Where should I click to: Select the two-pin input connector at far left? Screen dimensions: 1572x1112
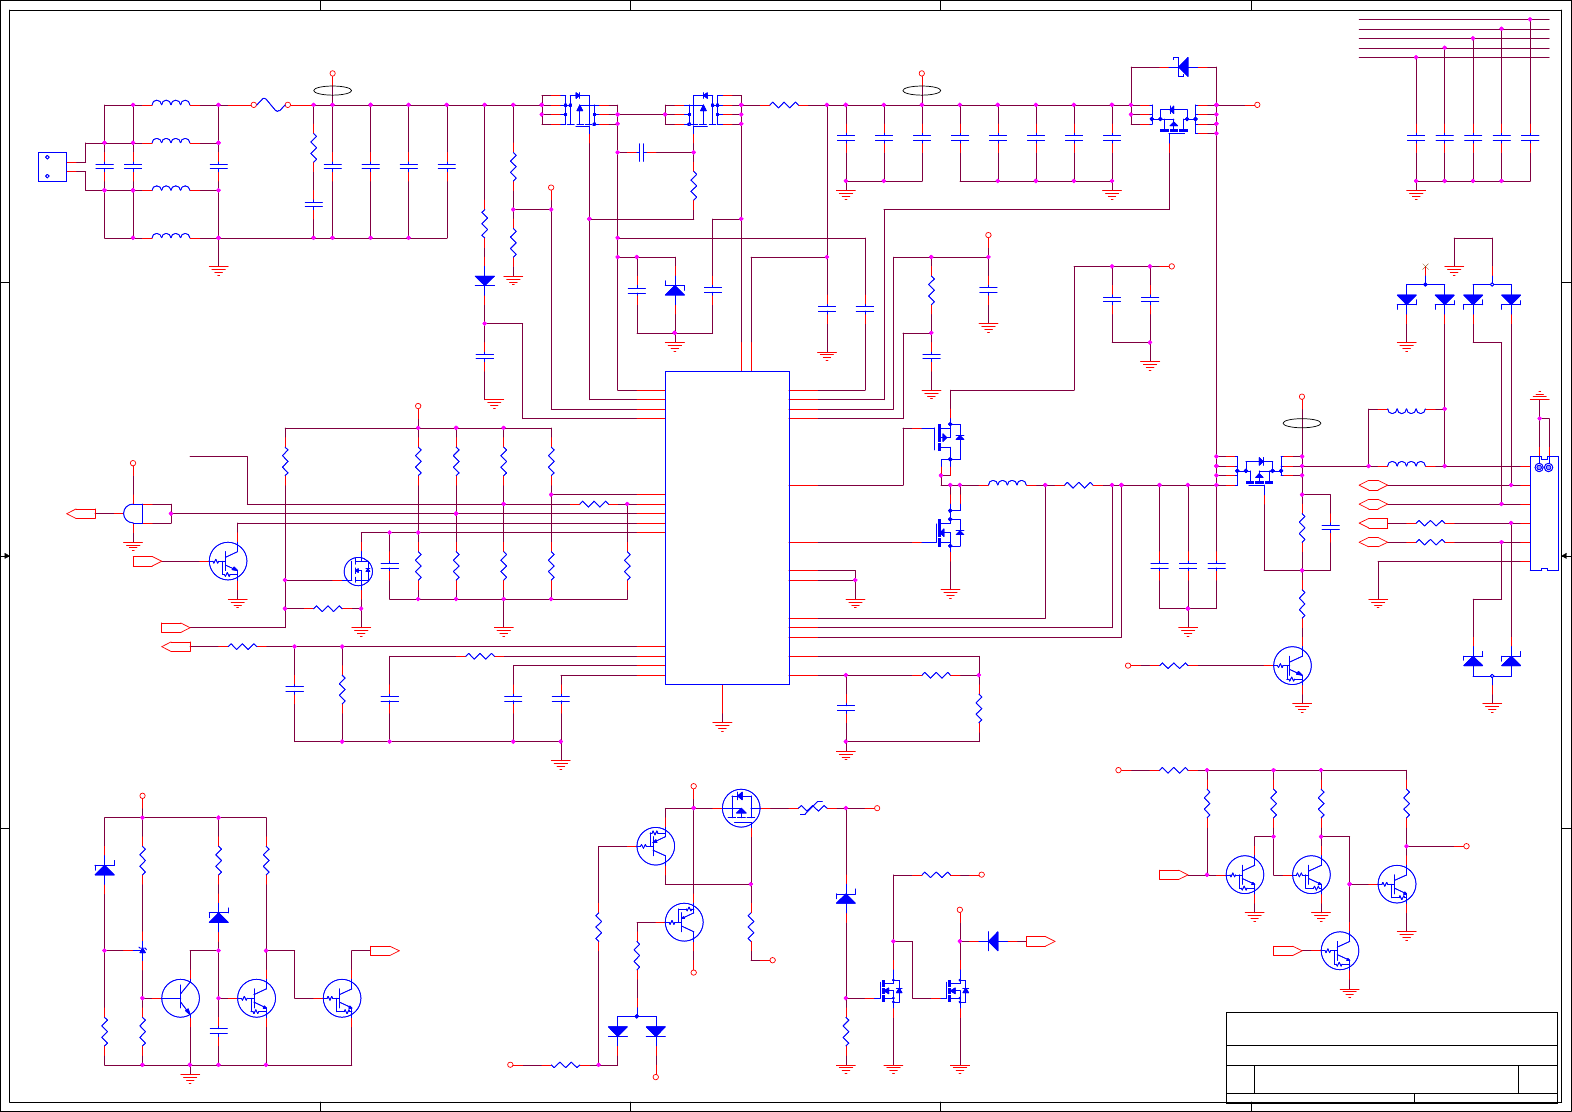pyautogui.click(x=52, y=167)
